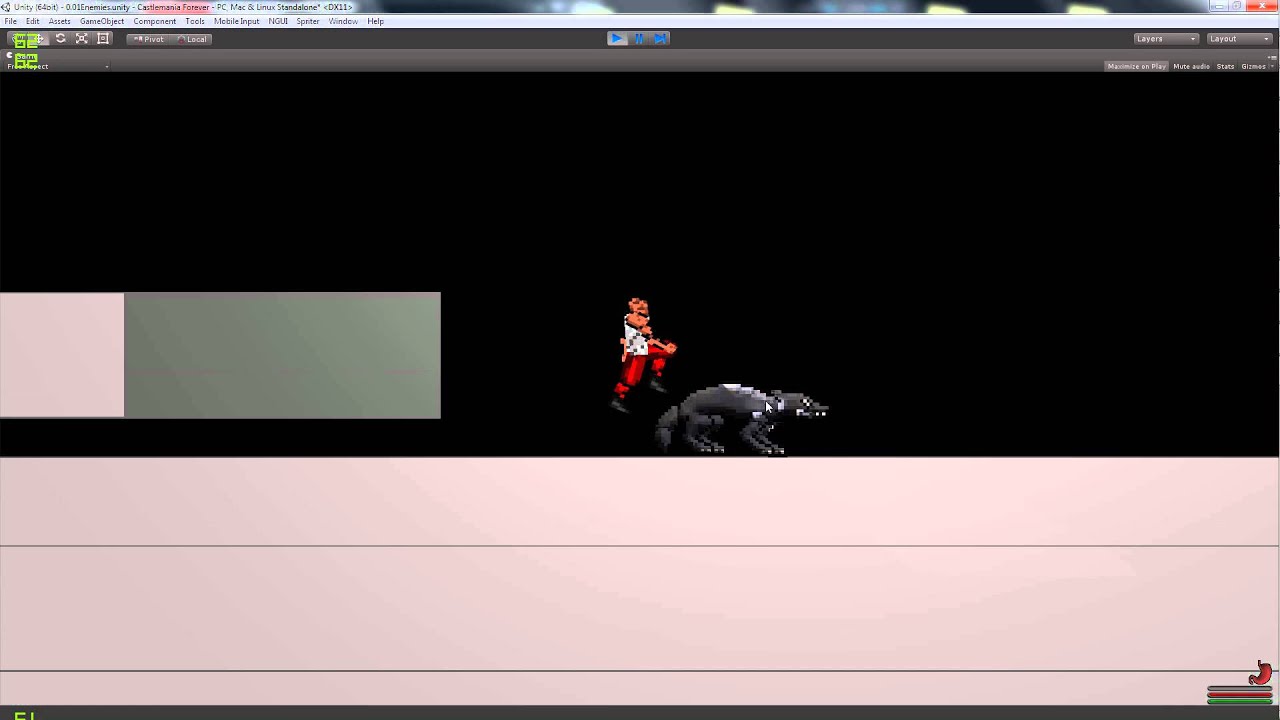Image resolution: width=1280 pixels, height=720 pixels.
Task: Step forward one frame
Action: pyautogui.click(x=660, y=38)
